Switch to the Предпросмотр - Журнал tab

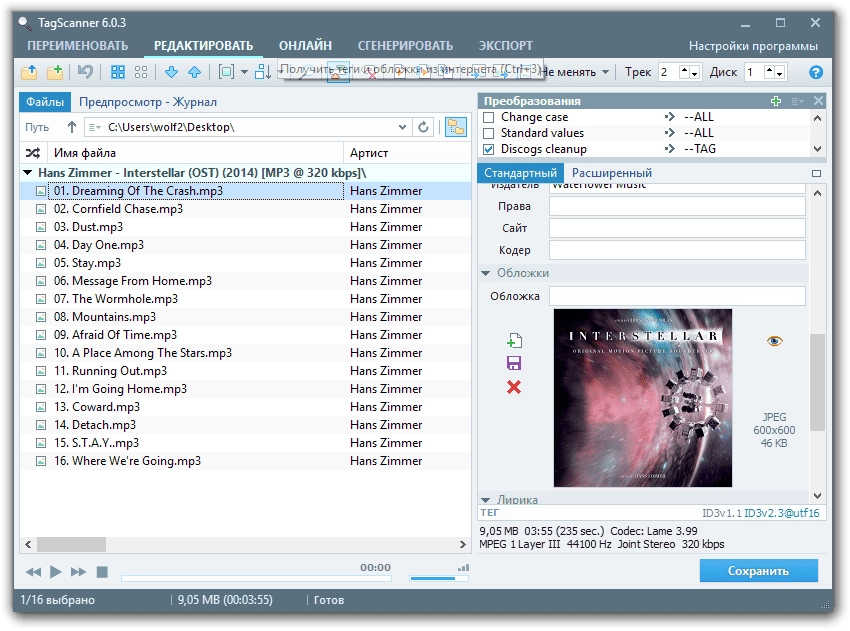pyautogui.click(x=148, y=102)
